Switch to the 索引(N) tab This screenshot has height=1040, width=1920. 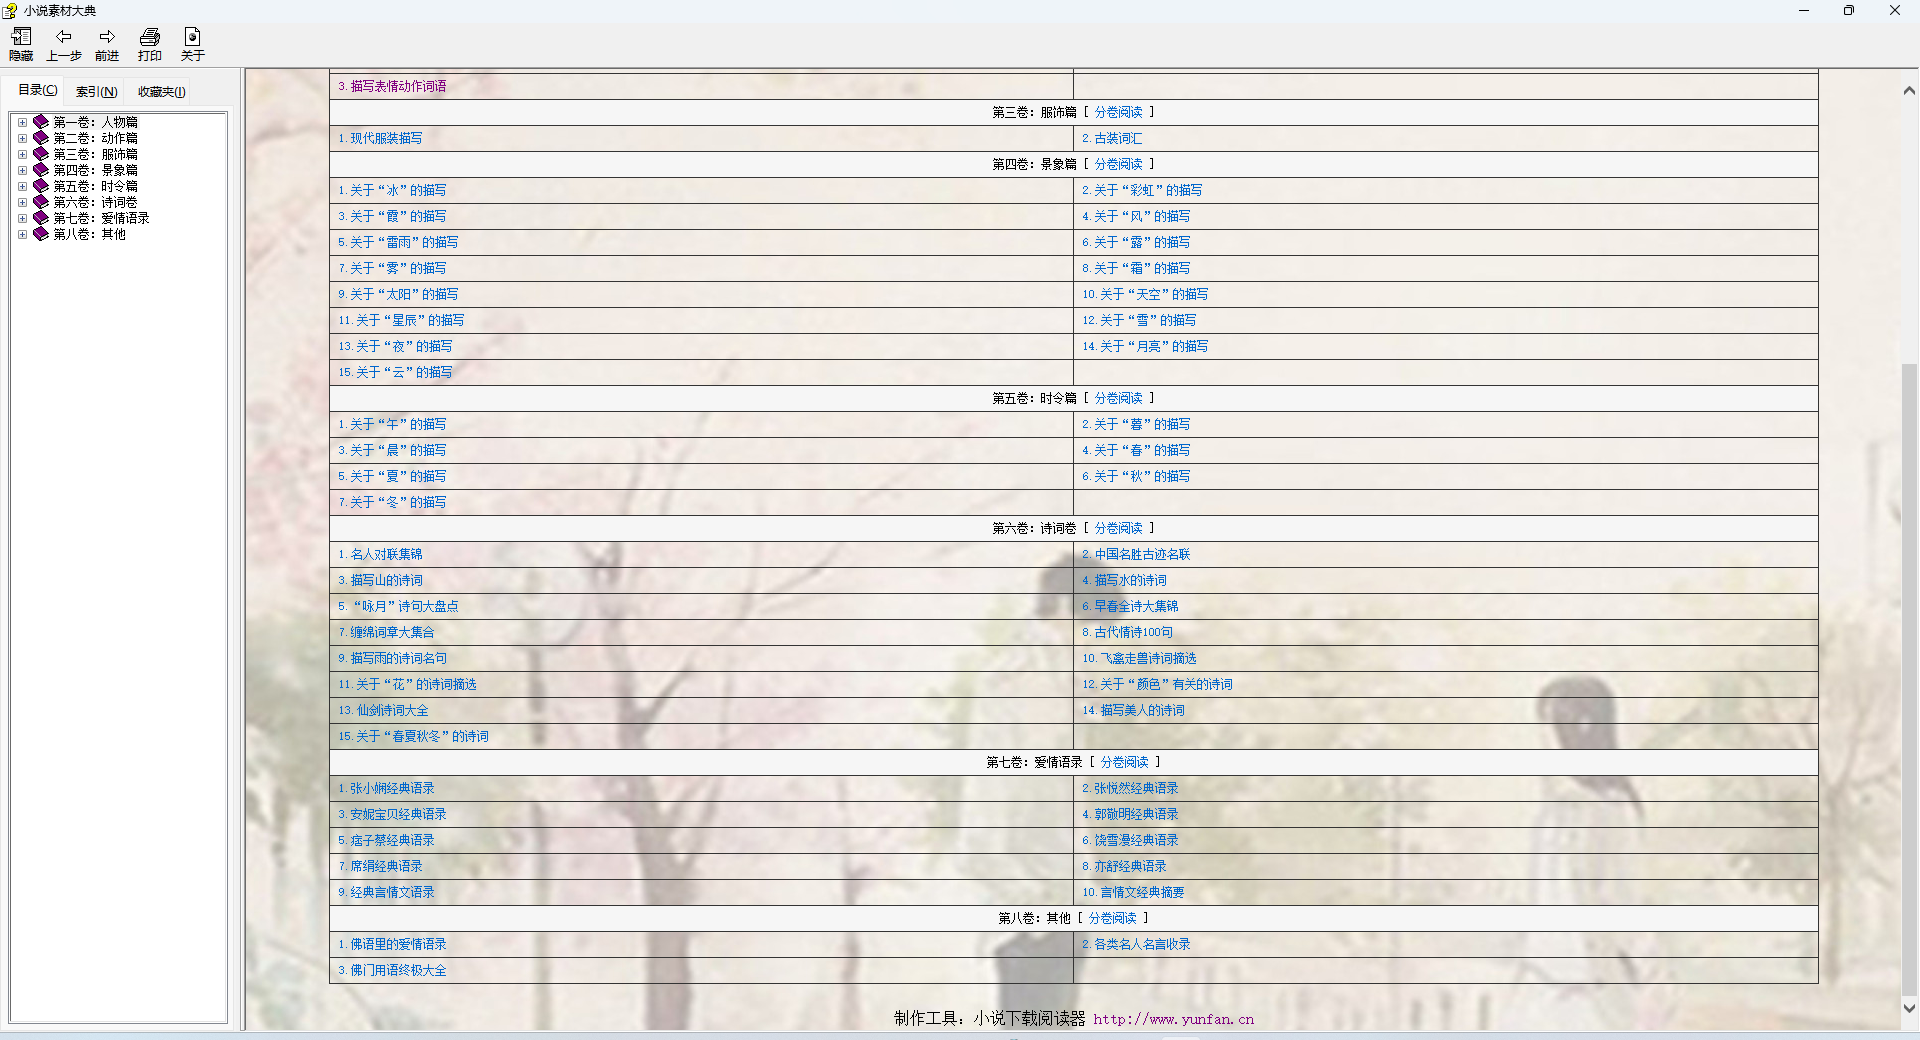[x=96, y=92]
